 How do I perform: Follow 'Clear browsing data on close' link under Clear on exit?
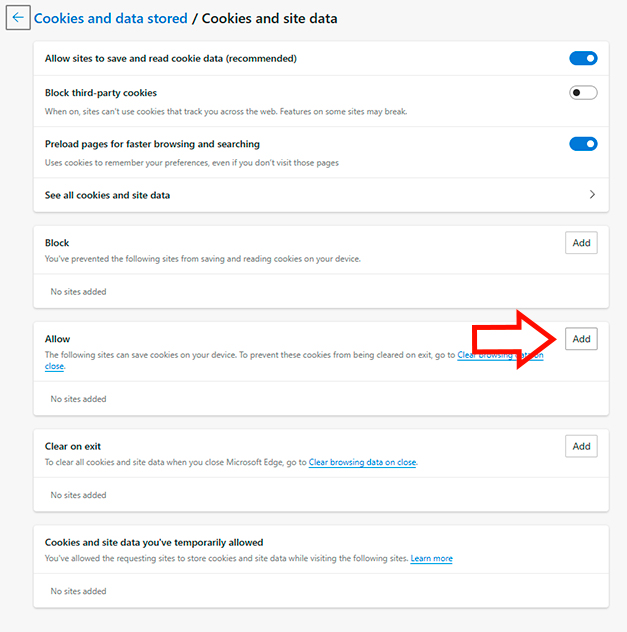point(362,463)
